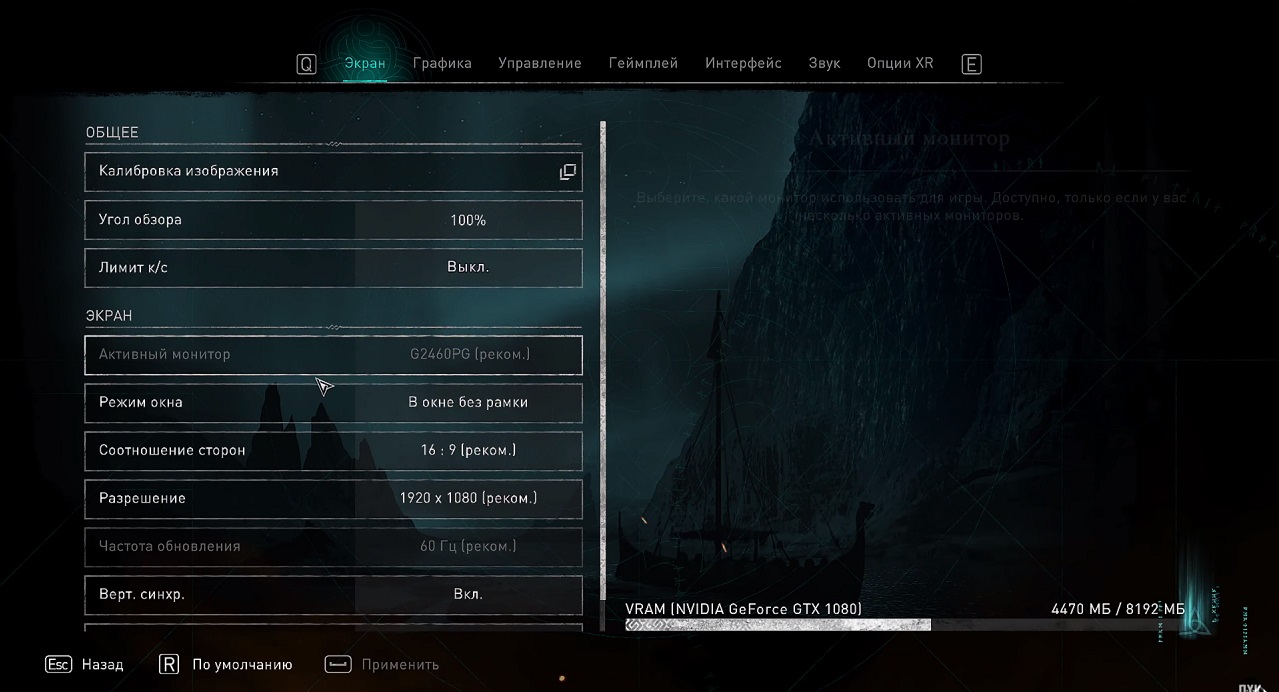Screen dimensions: 1279x692
Task: Click По умолчанию to reset settings
Action: point(242,665)
